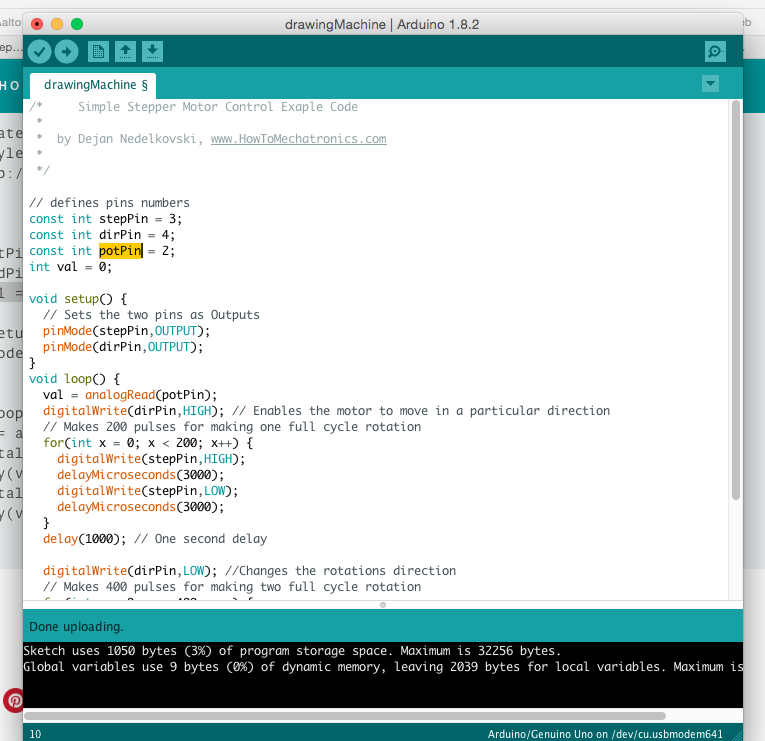Click 'digitalWrite(stepPin,HIGH);' line
765x741 pixels.
(151, 459)
